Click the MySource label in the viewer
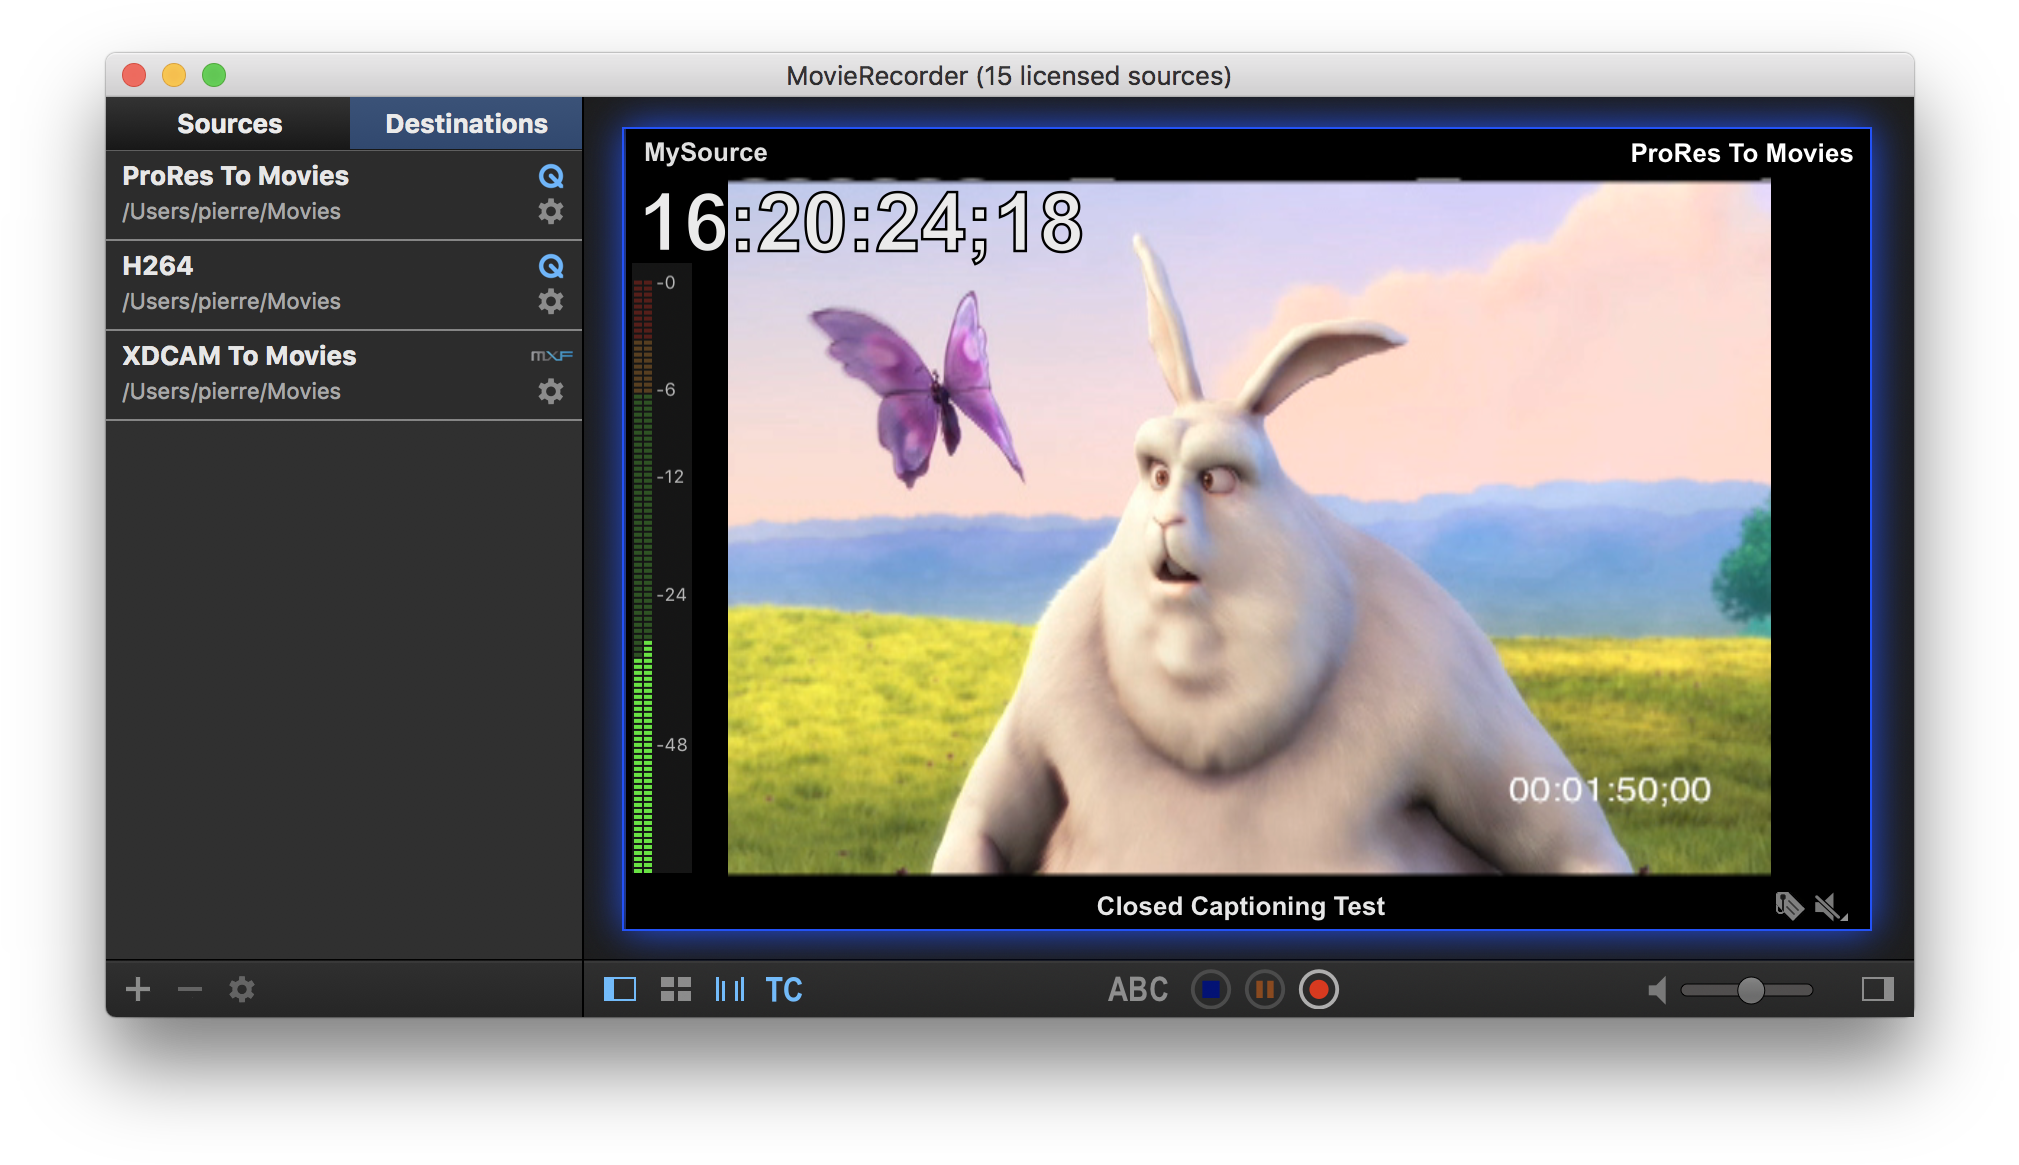 point(706,152)
